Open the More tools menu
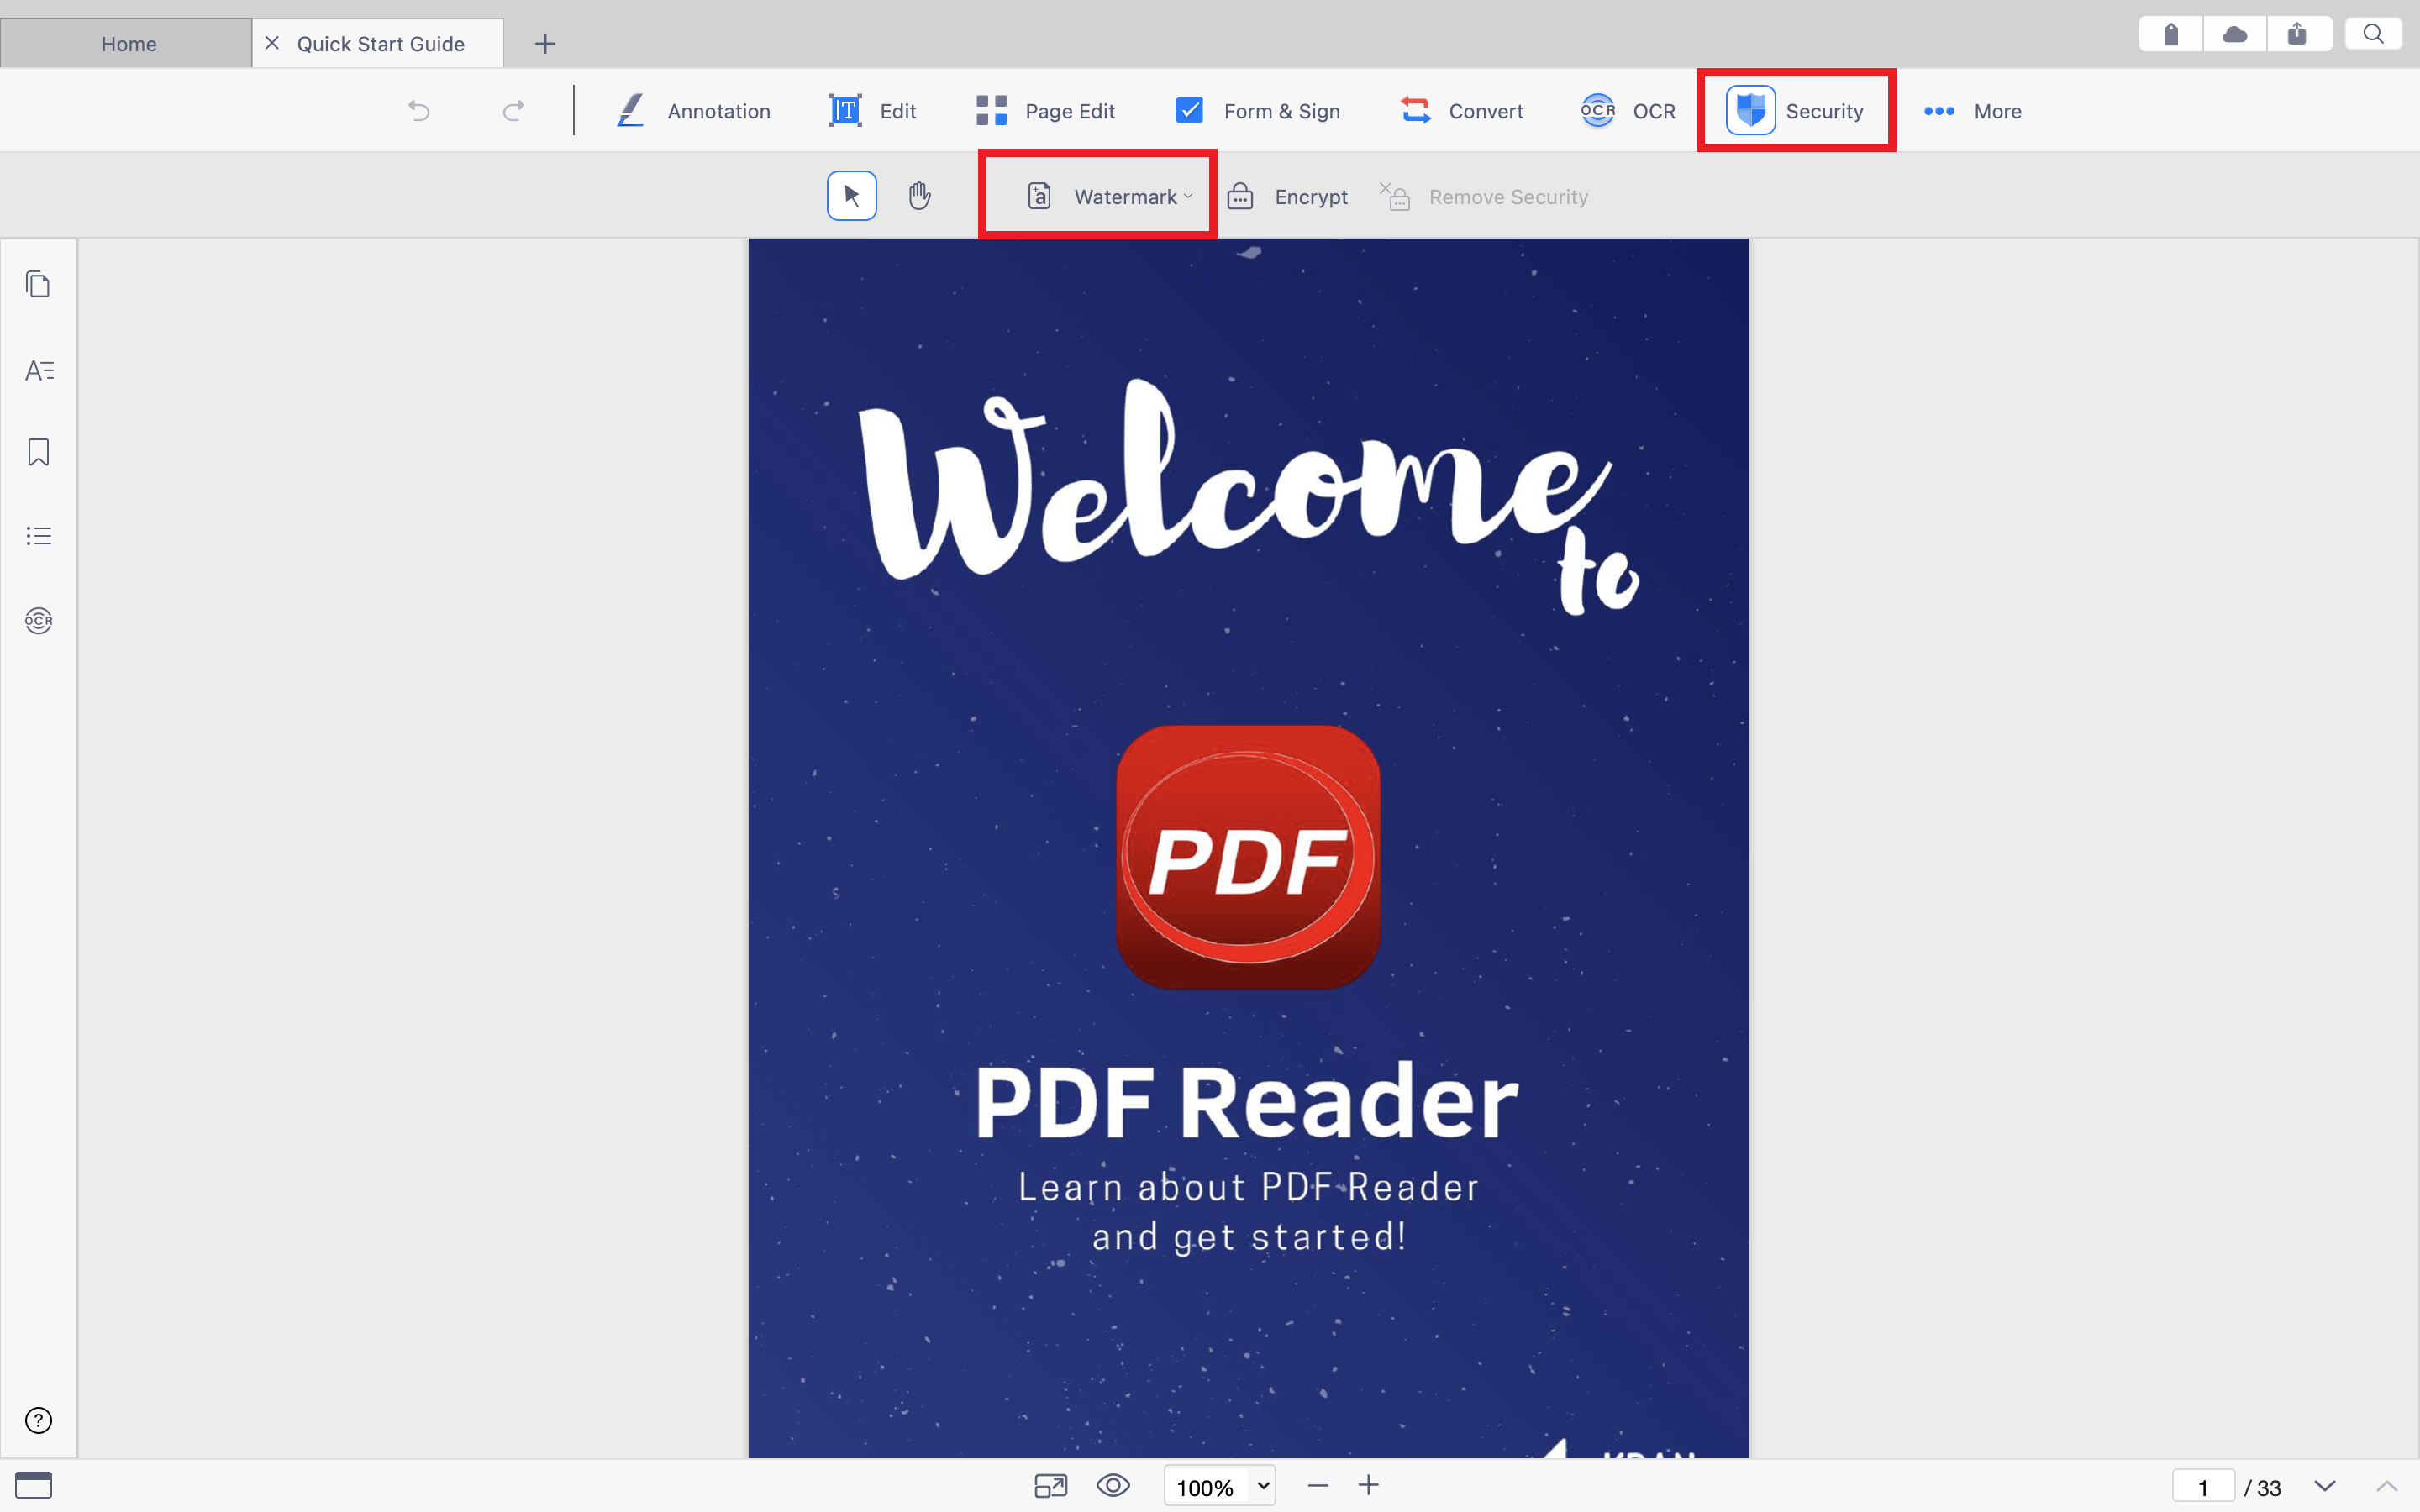The image size is (2420, 1512). tap(1972, 110)
